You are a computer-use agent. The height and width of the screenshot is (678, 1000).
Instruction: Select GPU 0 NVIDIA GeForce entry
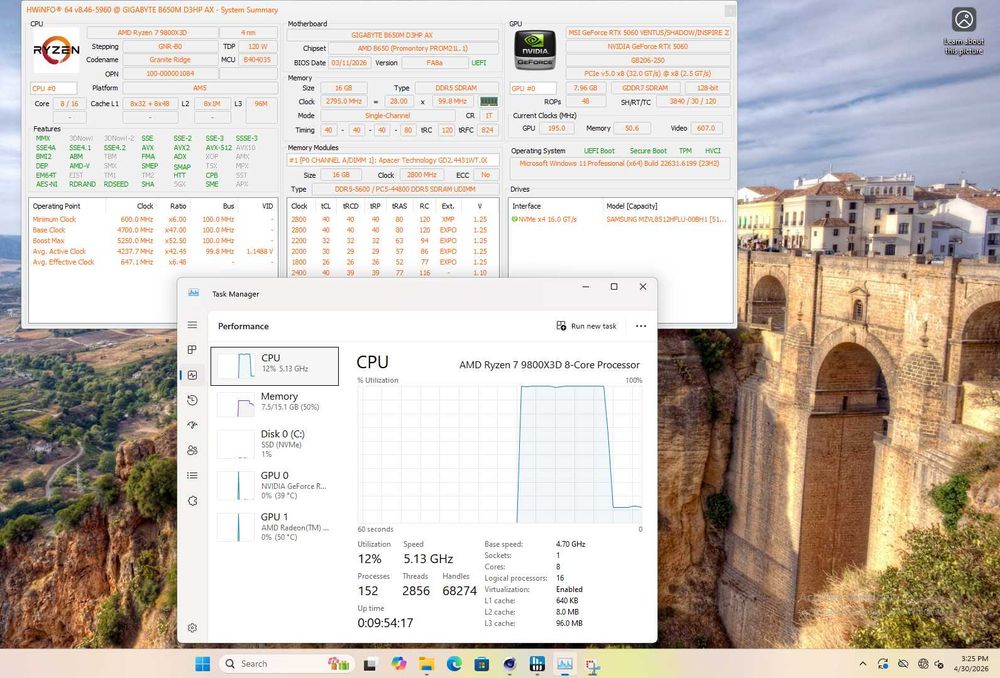click(x=274, y=485)
